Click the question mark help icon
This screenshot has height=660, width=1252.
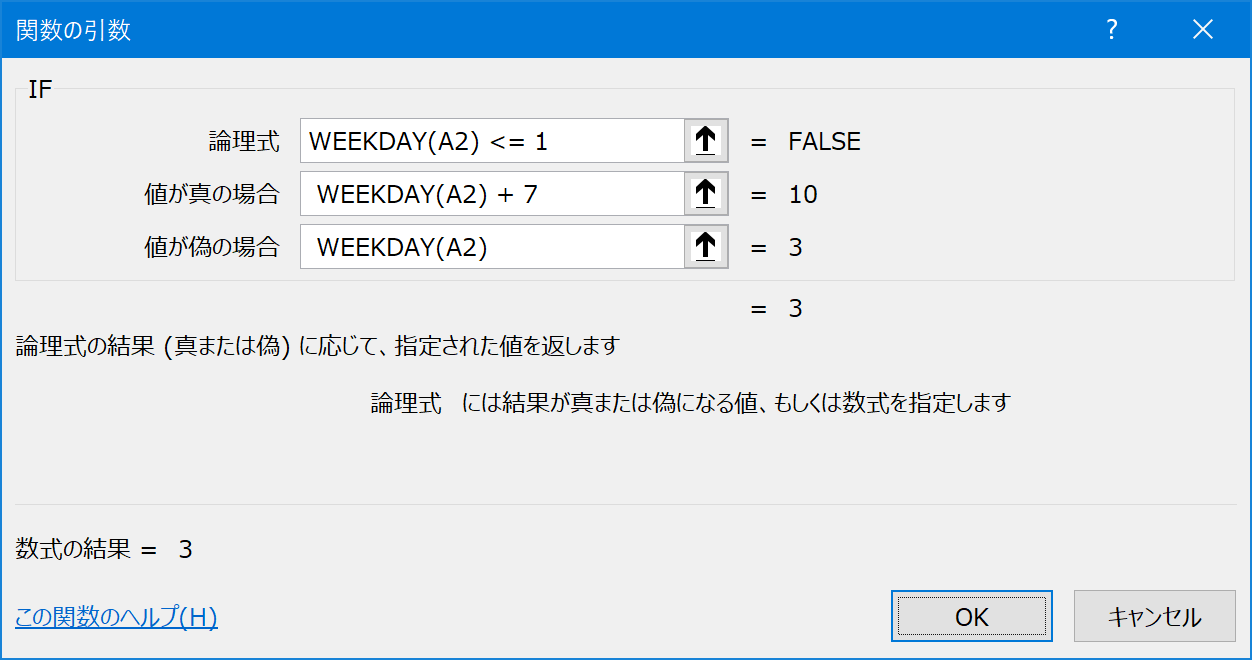coord(1111,30)
